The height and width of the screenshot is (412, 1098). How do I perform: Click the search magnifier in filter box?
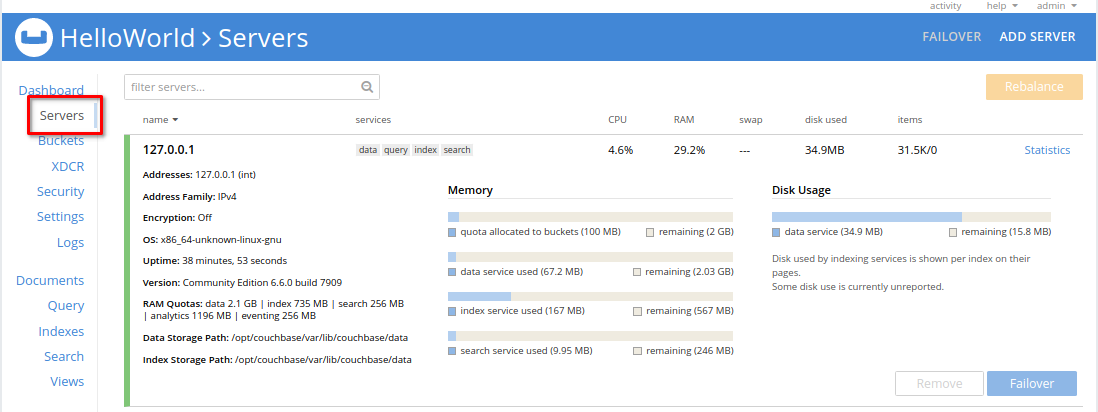(x=367, y=88)
